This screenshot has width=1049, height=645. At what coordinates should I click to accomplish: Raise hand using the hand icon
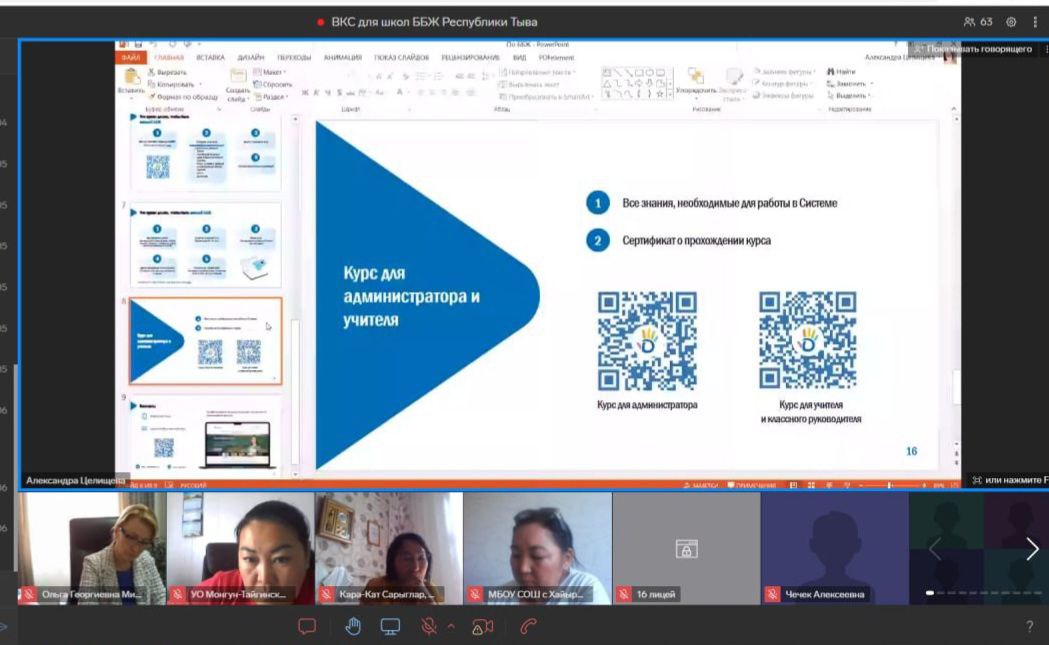click(353, 626)
